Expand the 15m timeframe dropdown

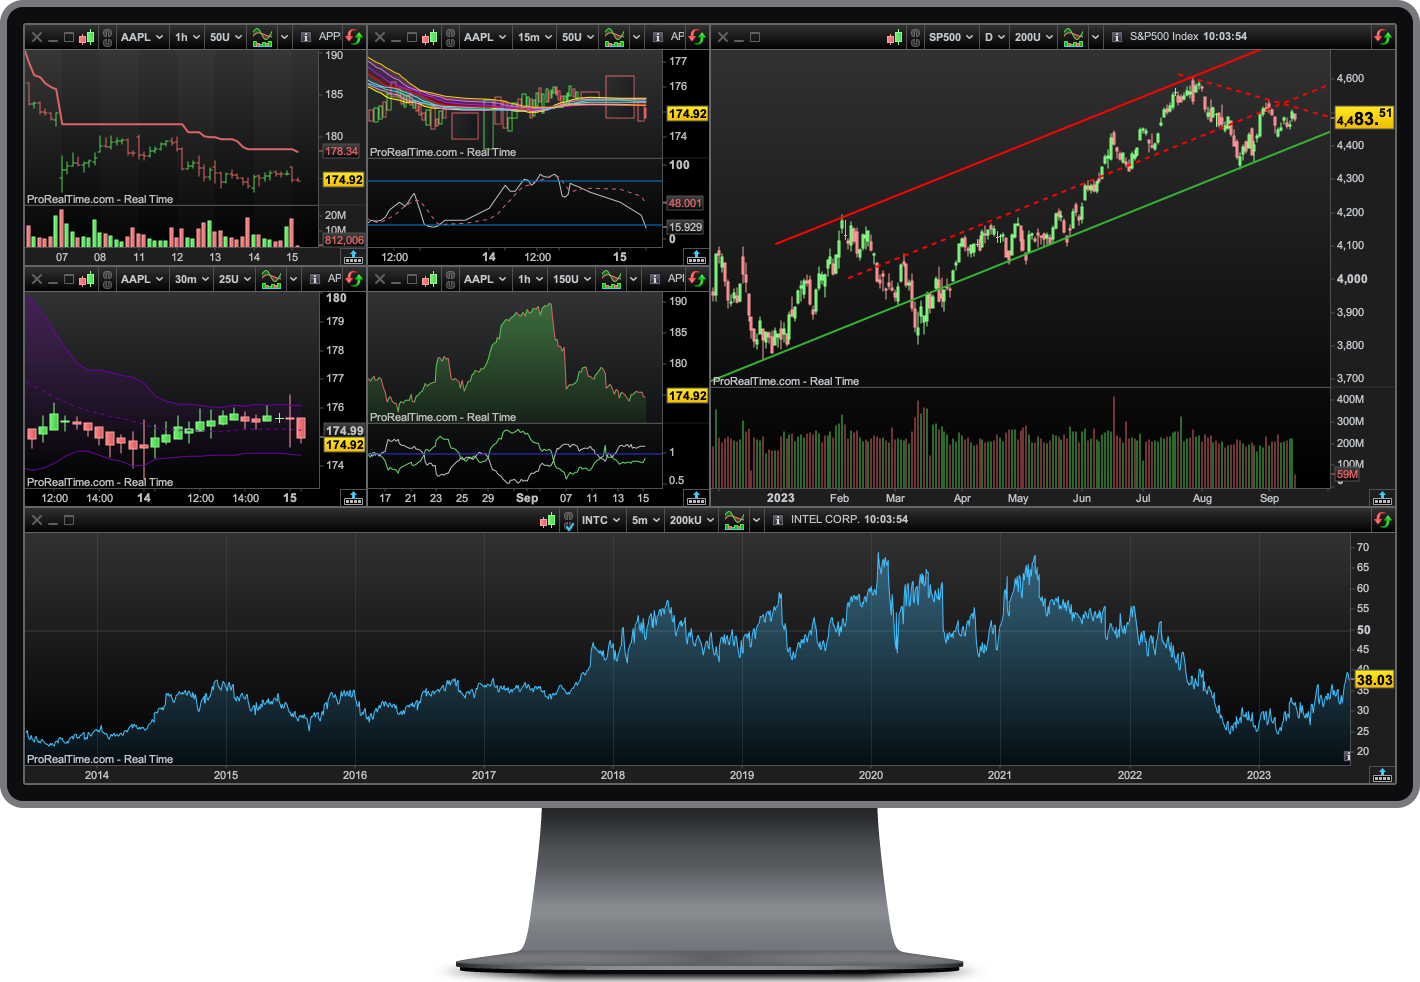[x=535, y=37]
